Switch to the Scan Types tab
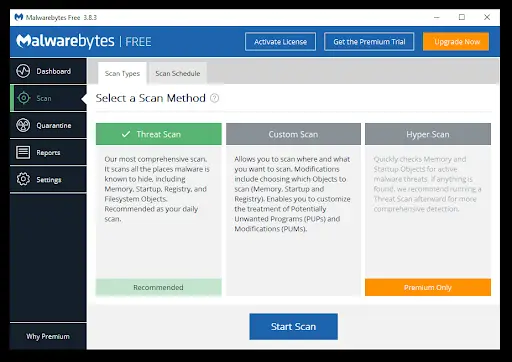This screenshot has height=362, width=512. coord(122,73)
